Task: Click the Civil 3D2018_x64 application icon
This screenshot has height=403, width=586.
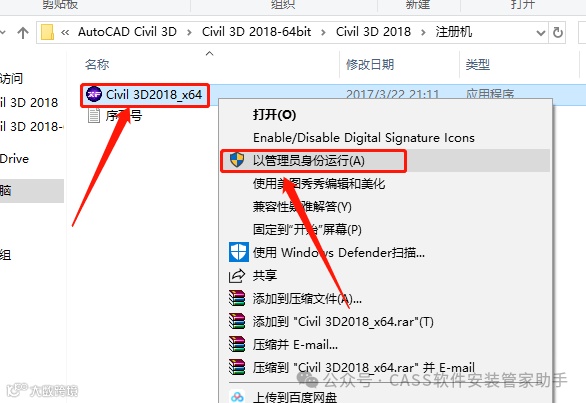Action: click(93, 94)
